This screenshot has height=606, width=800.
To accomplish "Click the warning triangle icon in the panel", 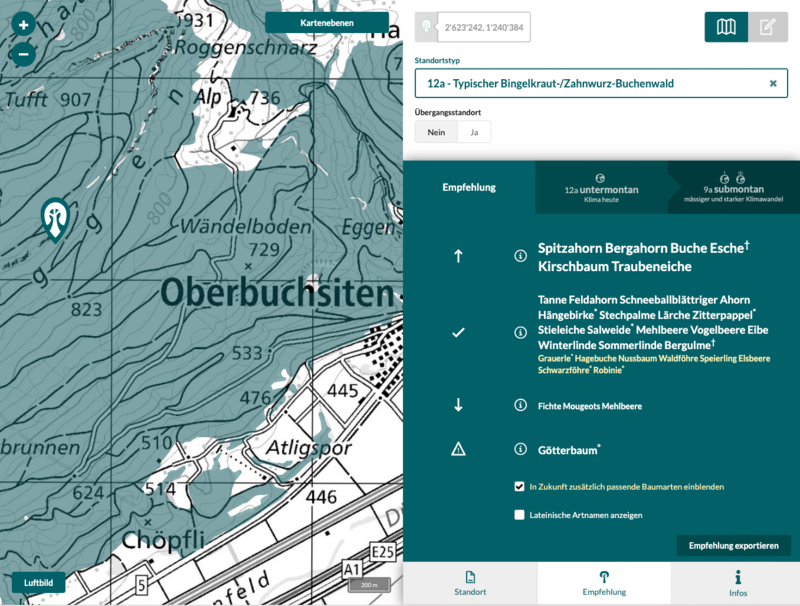I will click(x=458, y=449).
